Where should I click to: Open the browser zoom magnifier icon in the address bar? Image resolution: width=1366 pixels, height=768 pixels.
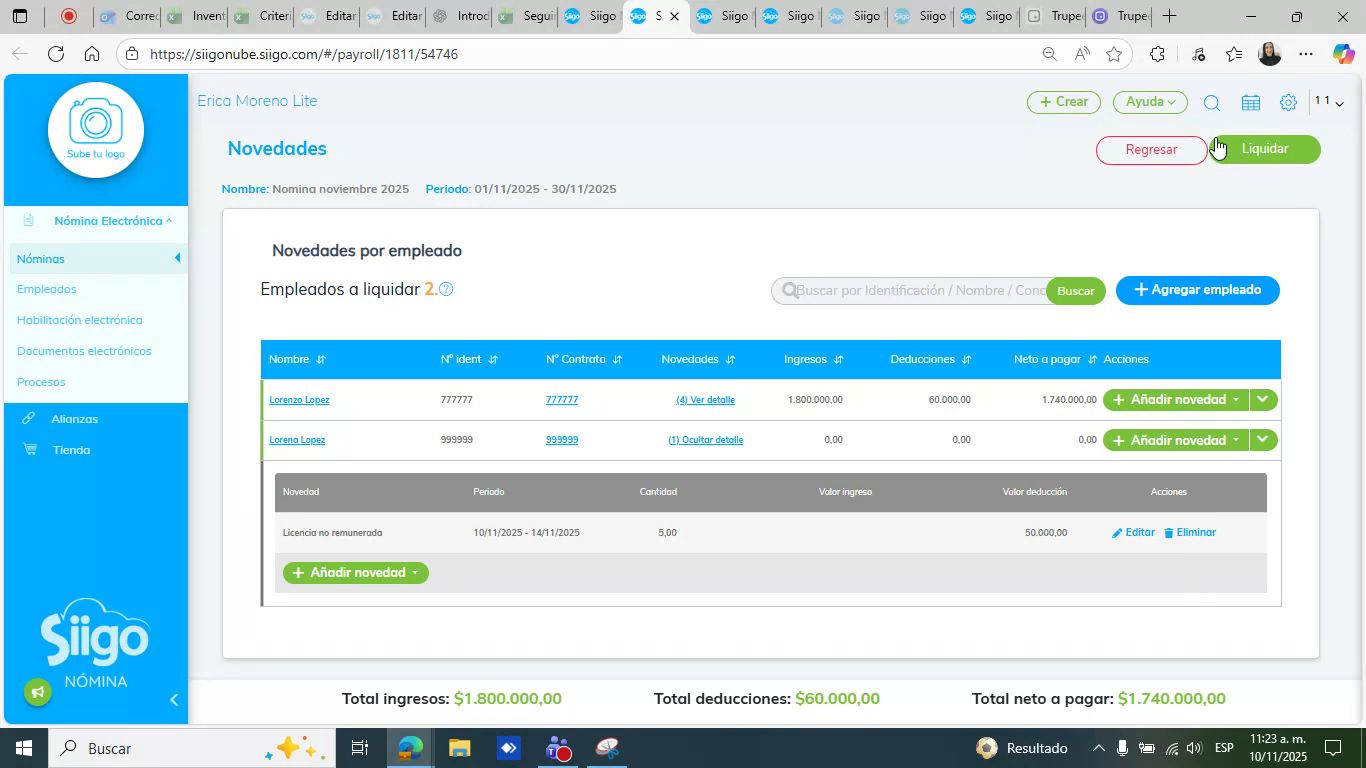tap(1049, 54)
